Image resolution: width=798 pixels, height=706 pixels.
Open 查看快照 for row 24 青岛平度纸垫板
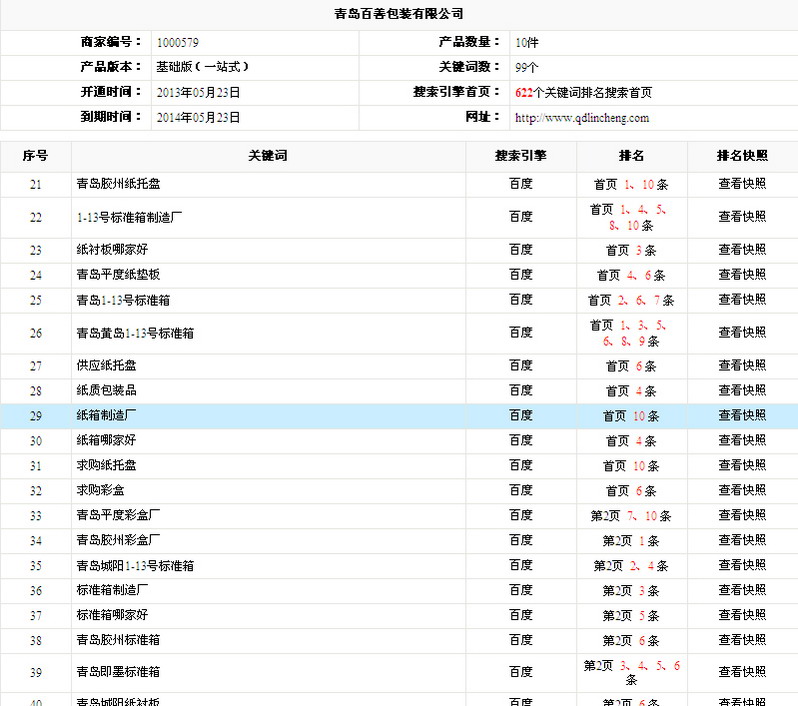coord(742,275)
